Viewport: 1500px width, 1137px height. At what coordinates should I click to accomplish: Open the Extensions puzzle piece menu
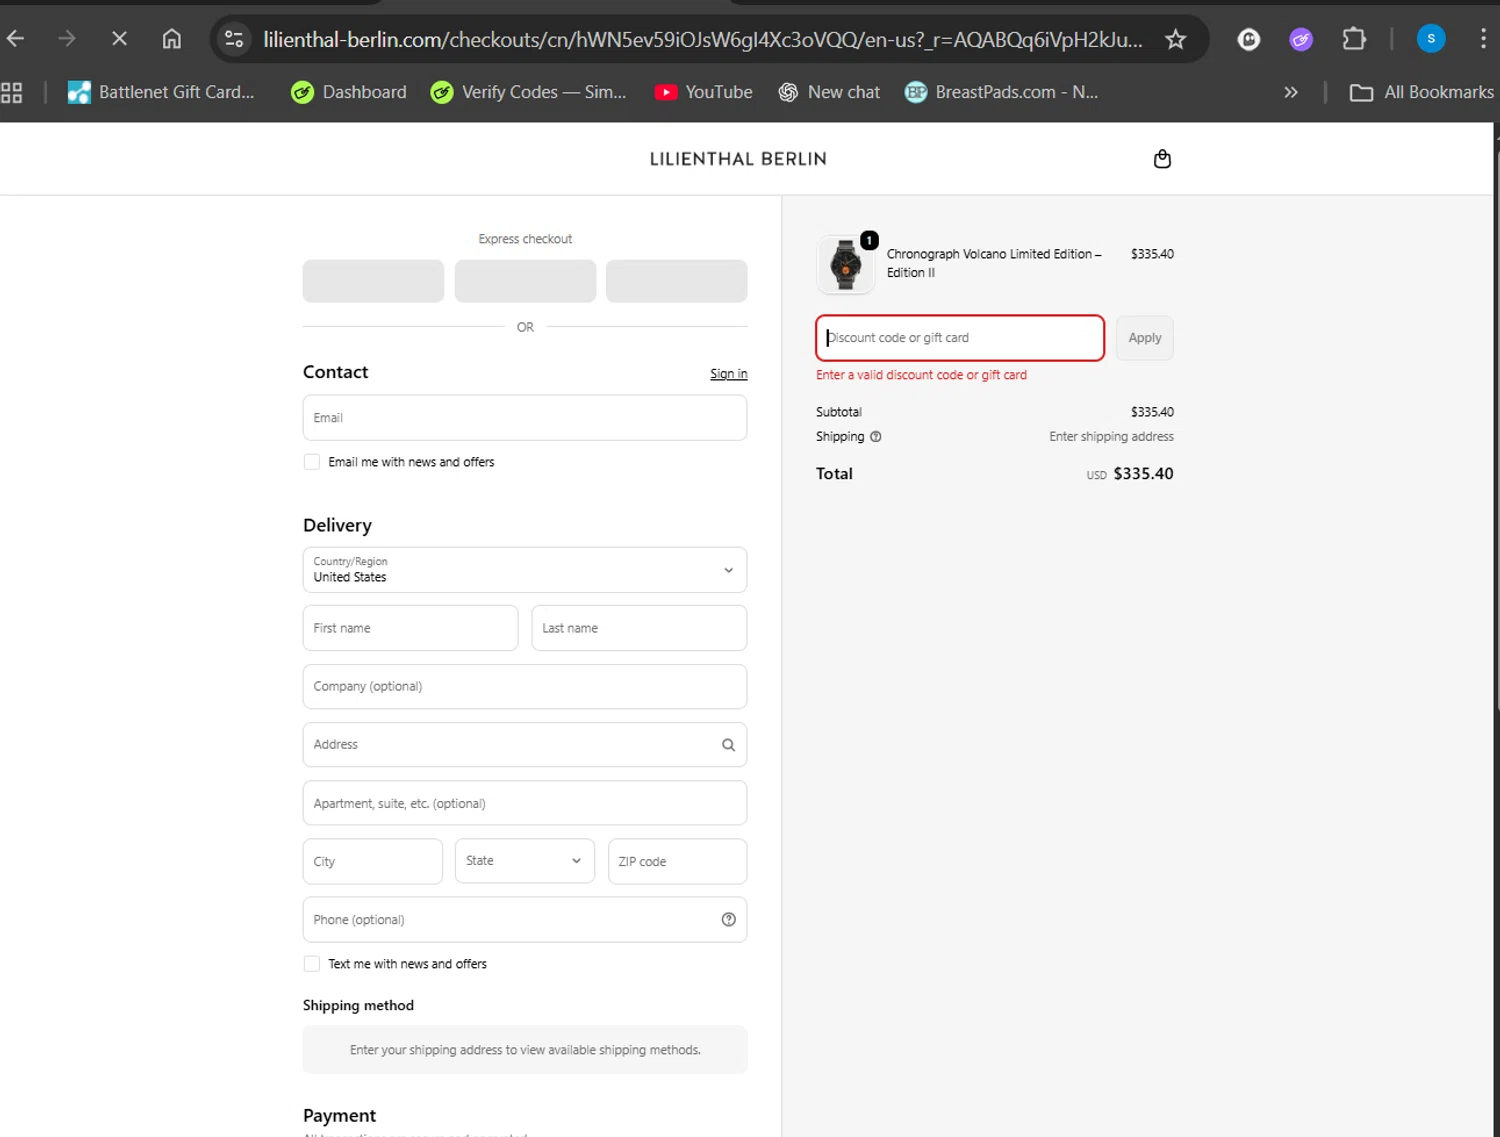pos(1354,39)
